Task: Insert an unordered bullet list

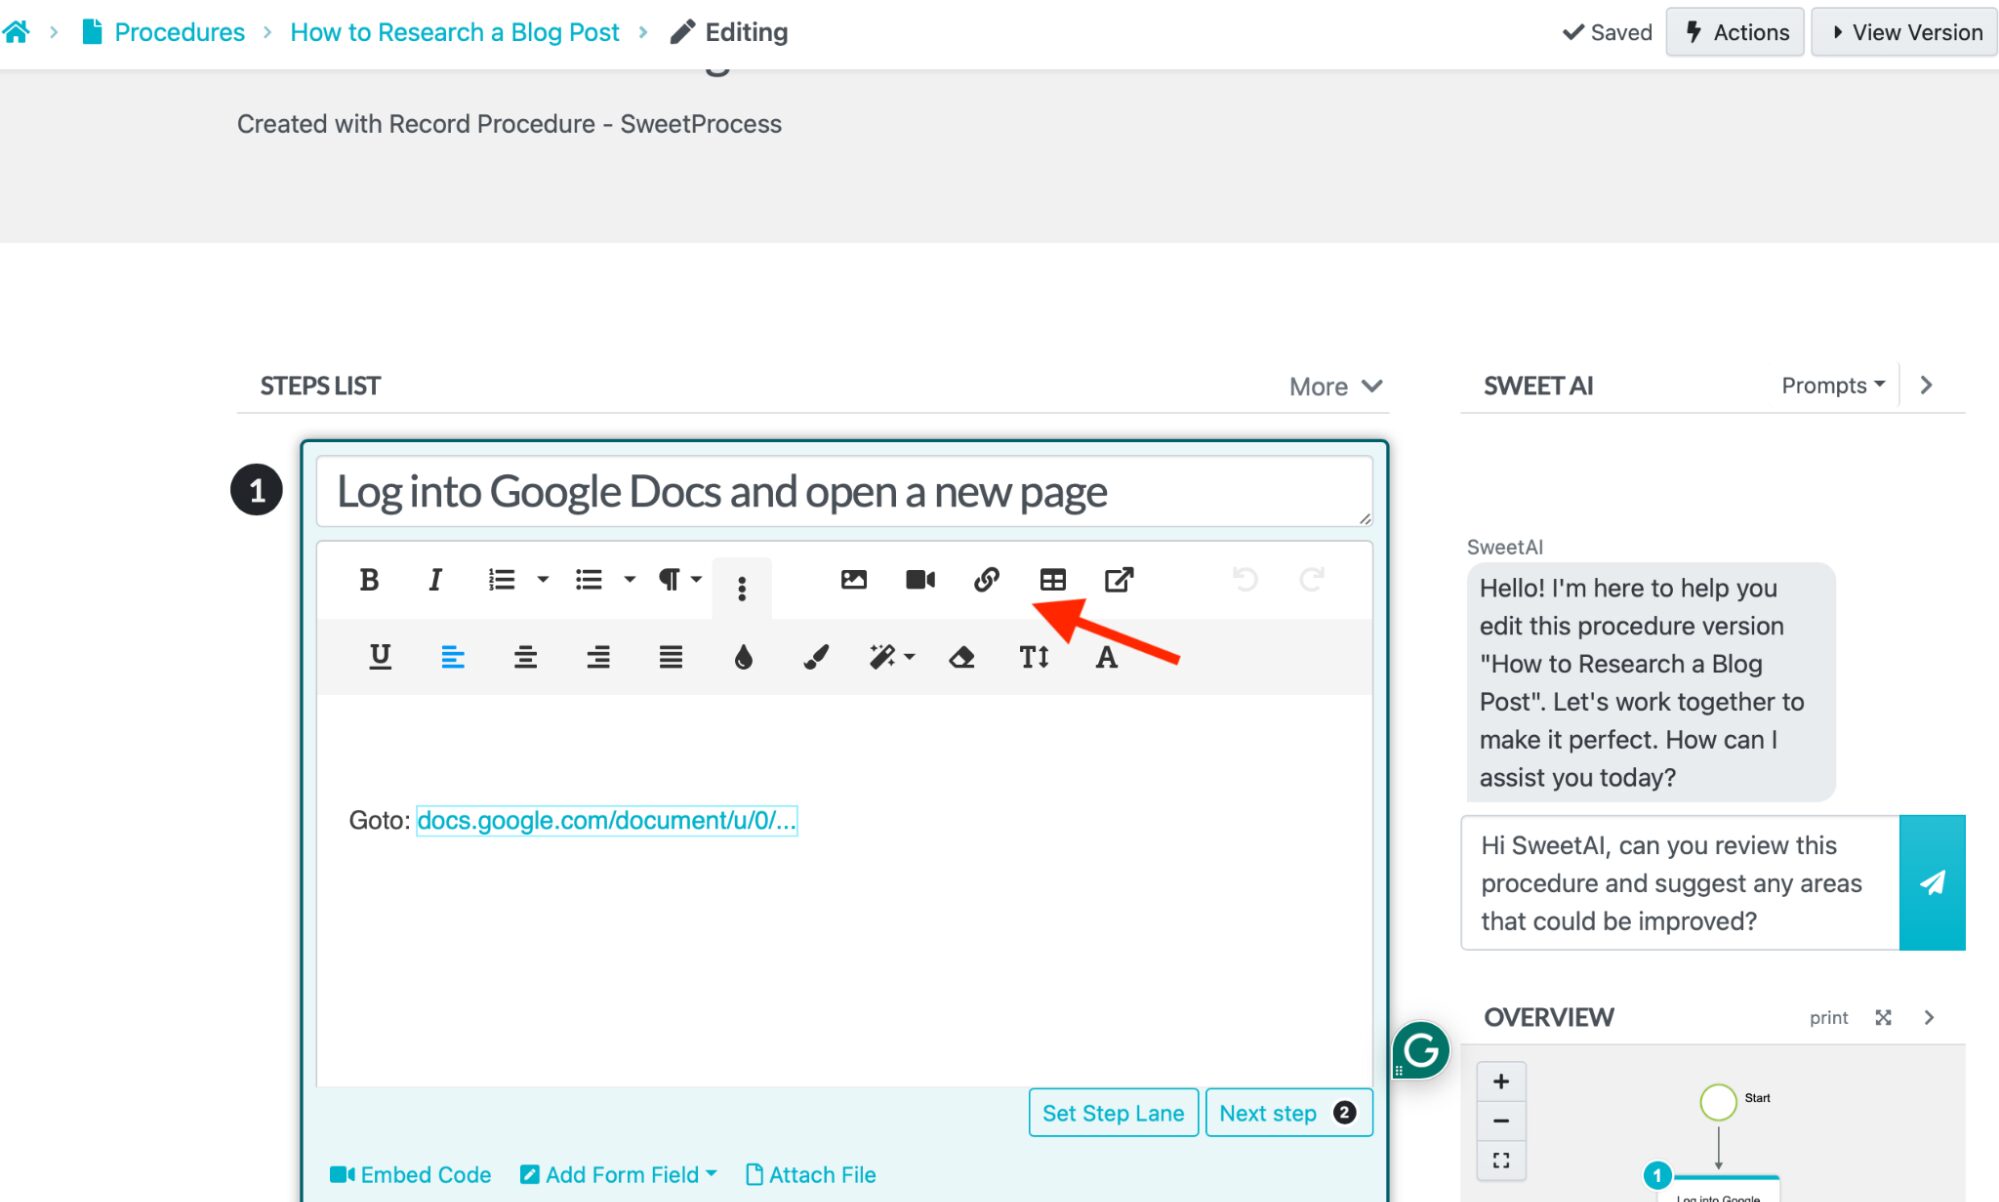Action: tap(589, 580)
